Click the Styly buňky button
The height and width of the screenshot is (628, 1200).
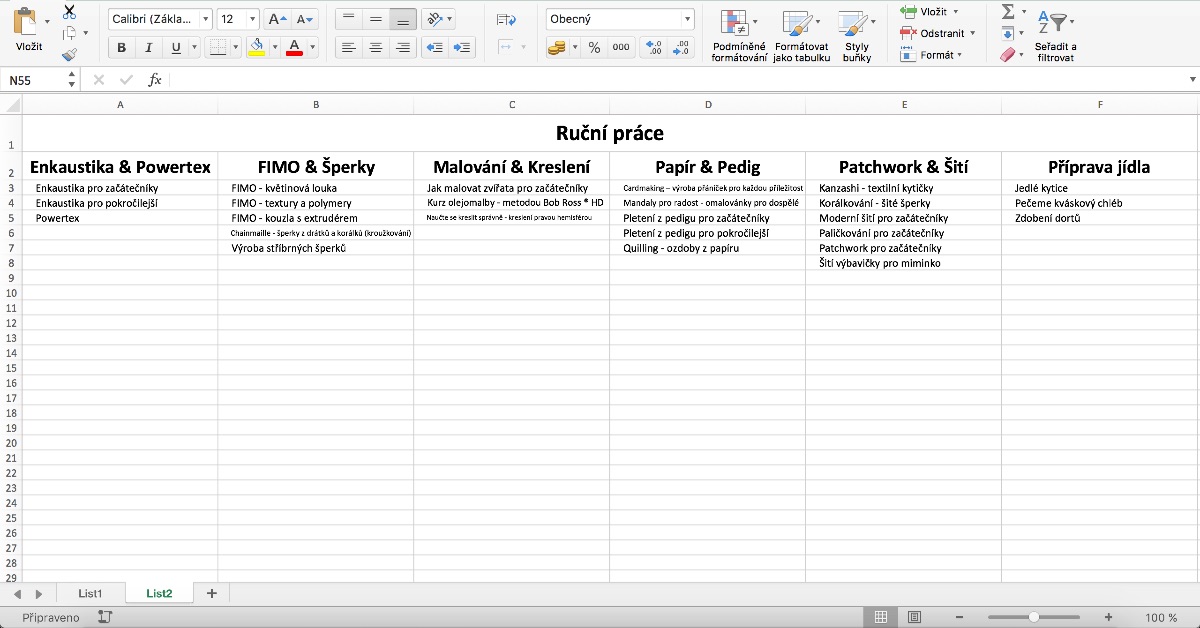point(856,33)
